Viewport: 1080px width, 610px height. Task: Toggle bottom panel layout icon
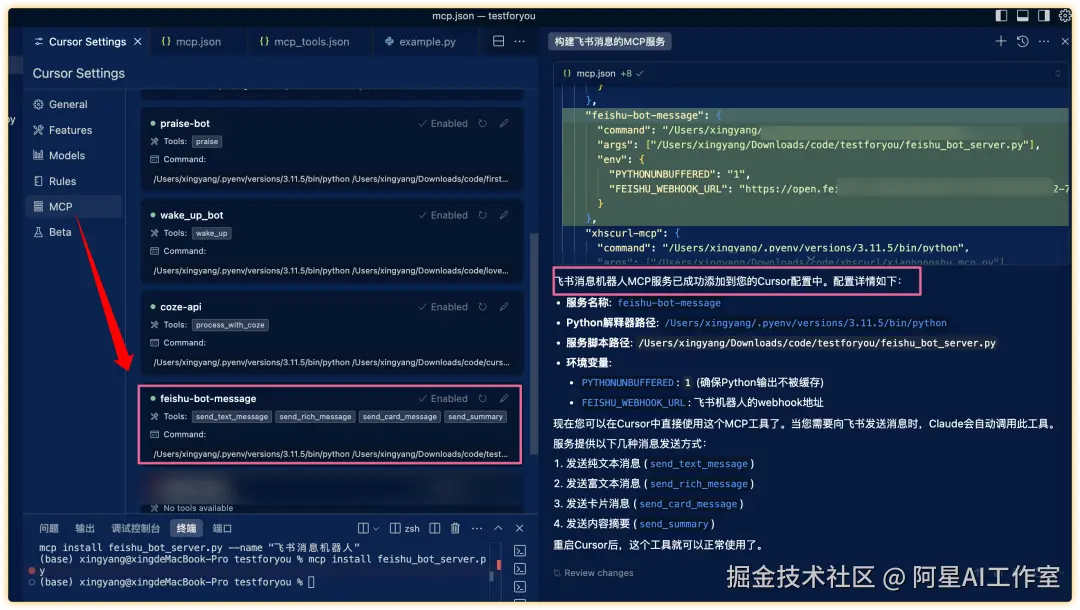point(1022,15)
